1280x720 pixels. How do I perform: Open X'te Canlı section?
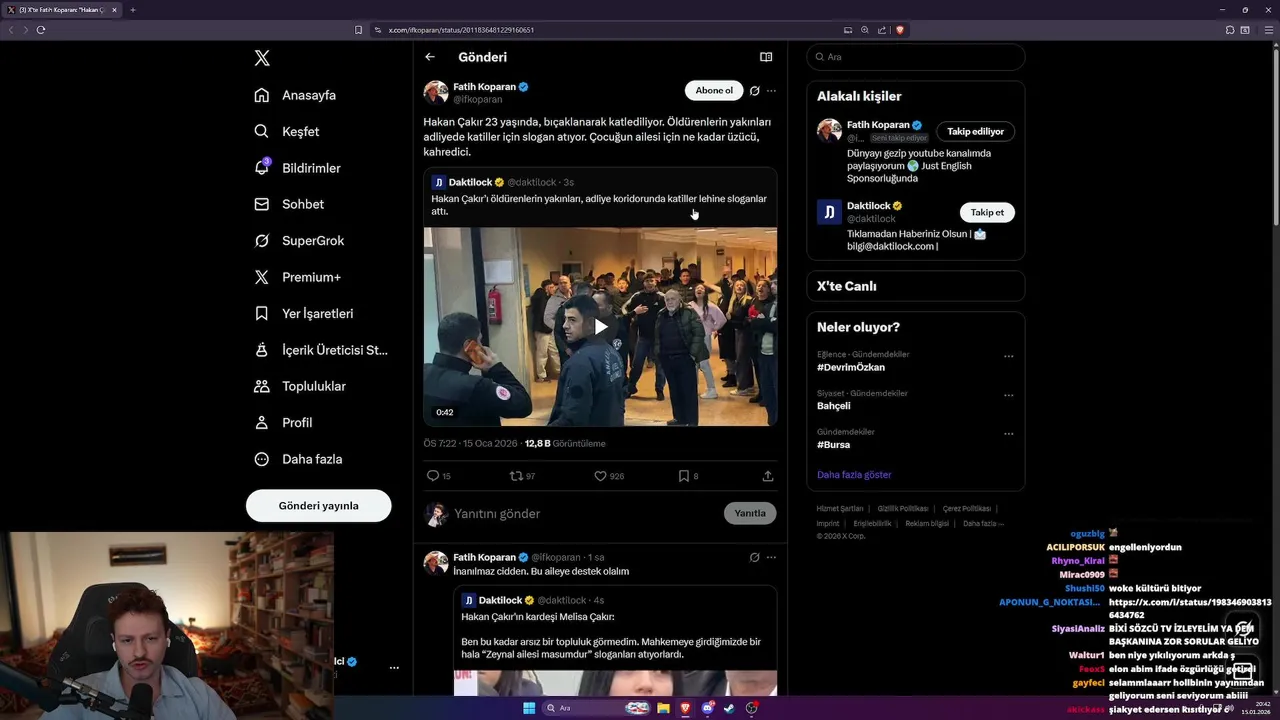(916, 286)
